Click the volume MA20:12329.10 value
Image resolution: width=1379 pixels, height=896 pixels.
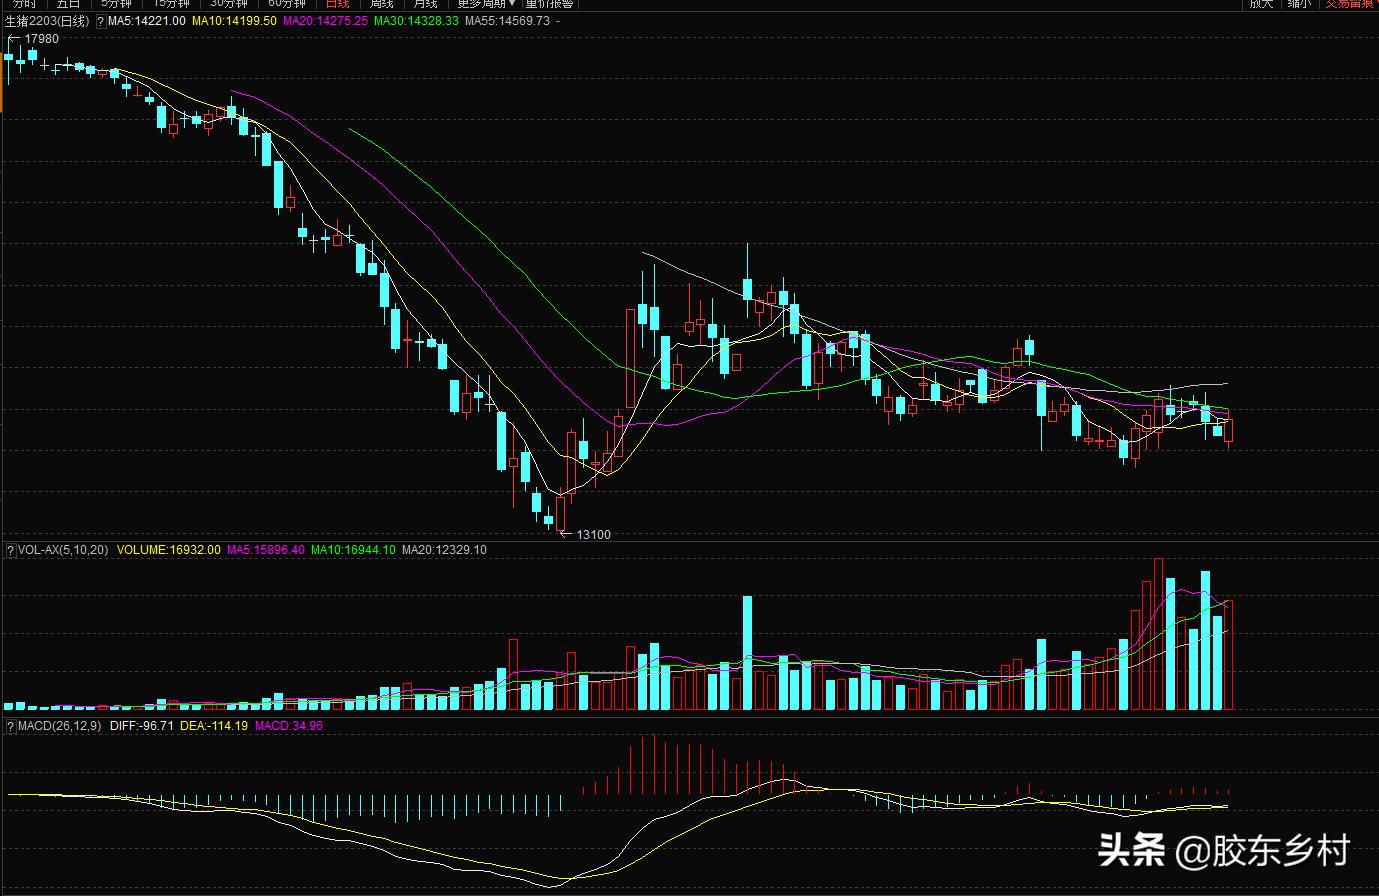tap(444, 550)
